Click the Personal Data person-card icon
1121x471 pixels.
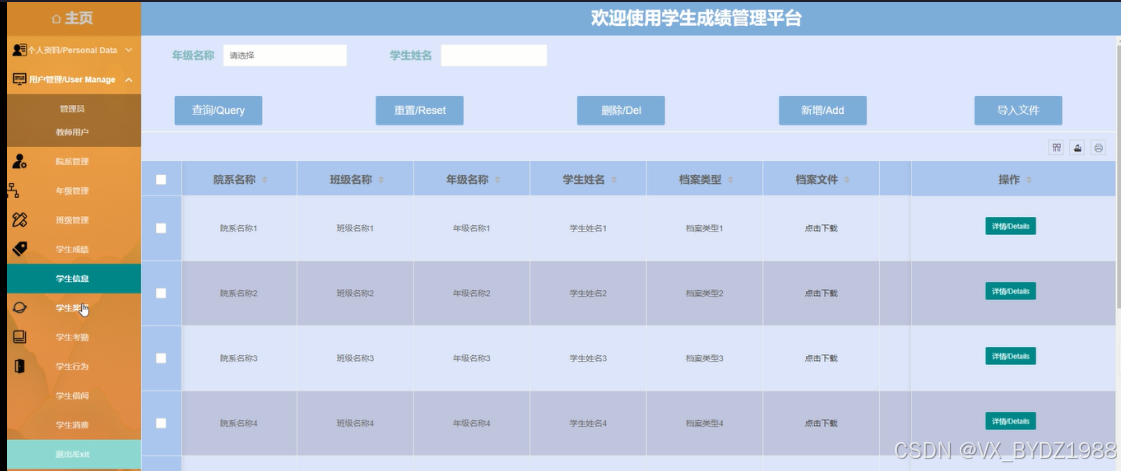(19, 50)
